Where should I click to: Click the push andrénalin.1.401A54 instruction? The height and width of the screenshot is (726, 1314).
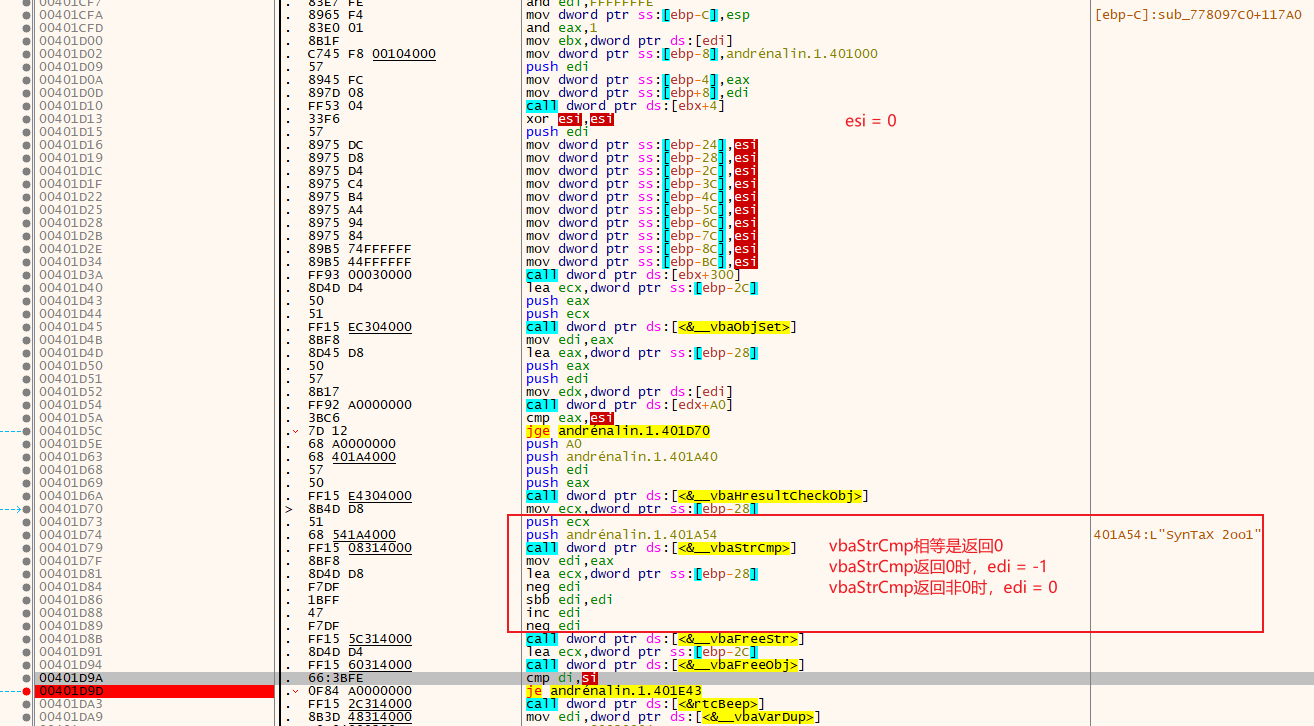click(621, 535)
